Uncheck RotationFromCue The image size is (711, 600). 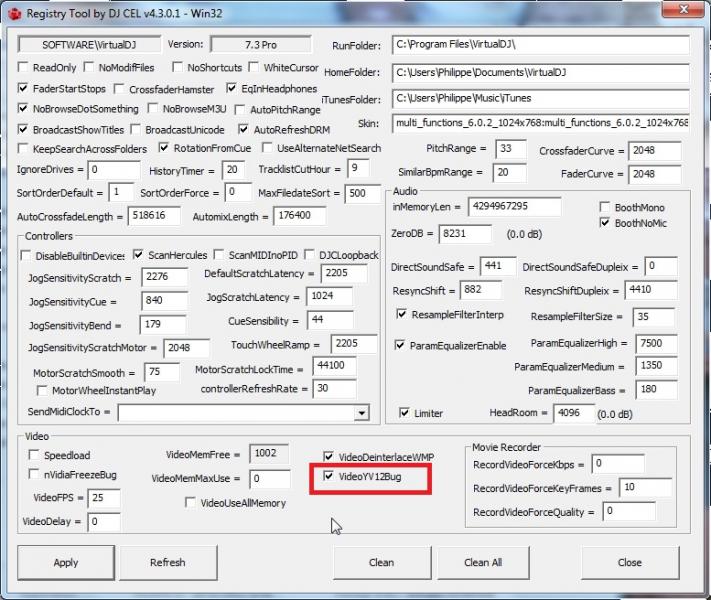tap(164, 148)
